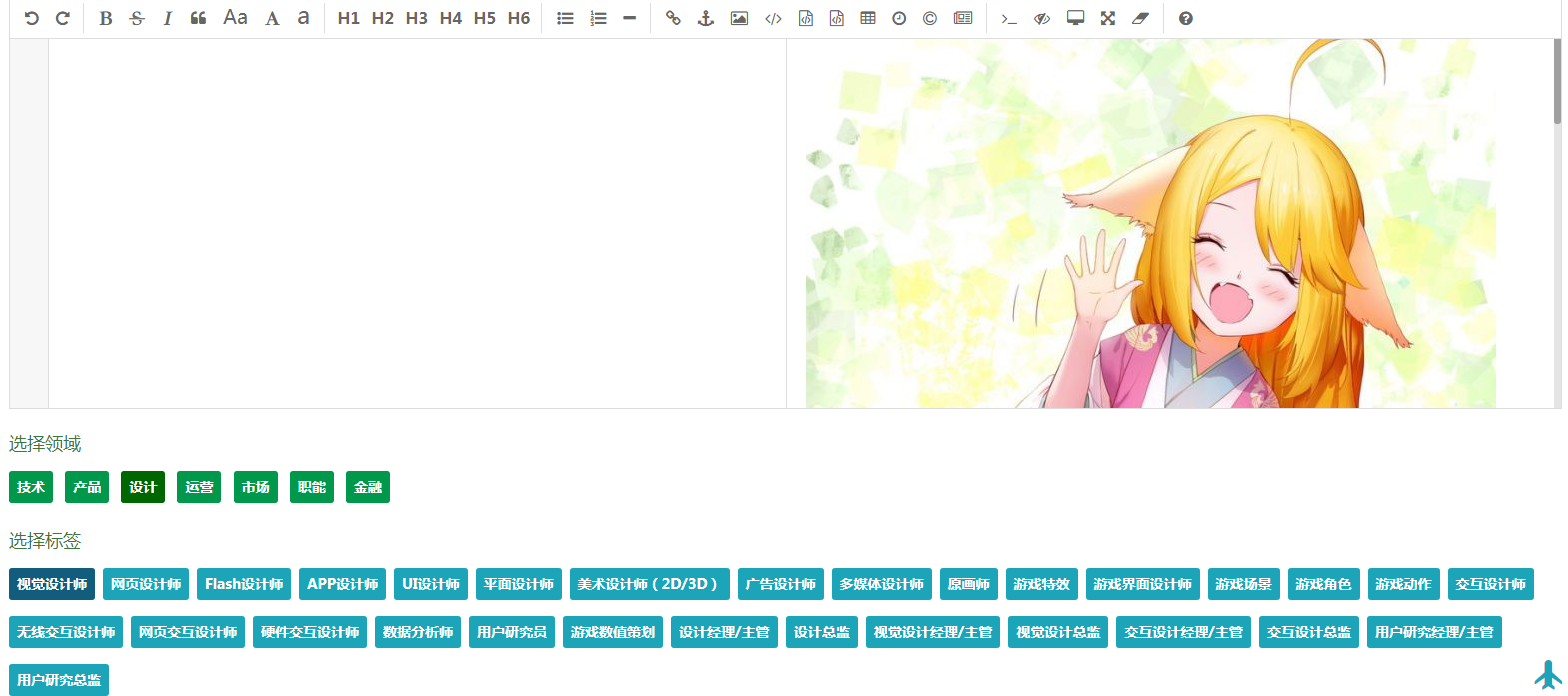Viewport: 1568px width, 696px height.
Task: Apply italic formatting
Action: point(167,18)
